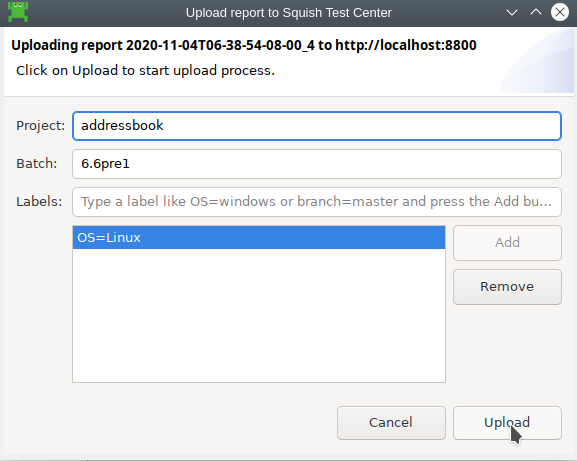Click the green Squish frog icon
The height and width of the screenshot is (461, 577).
pyautogui.click(x=18, y=12)
